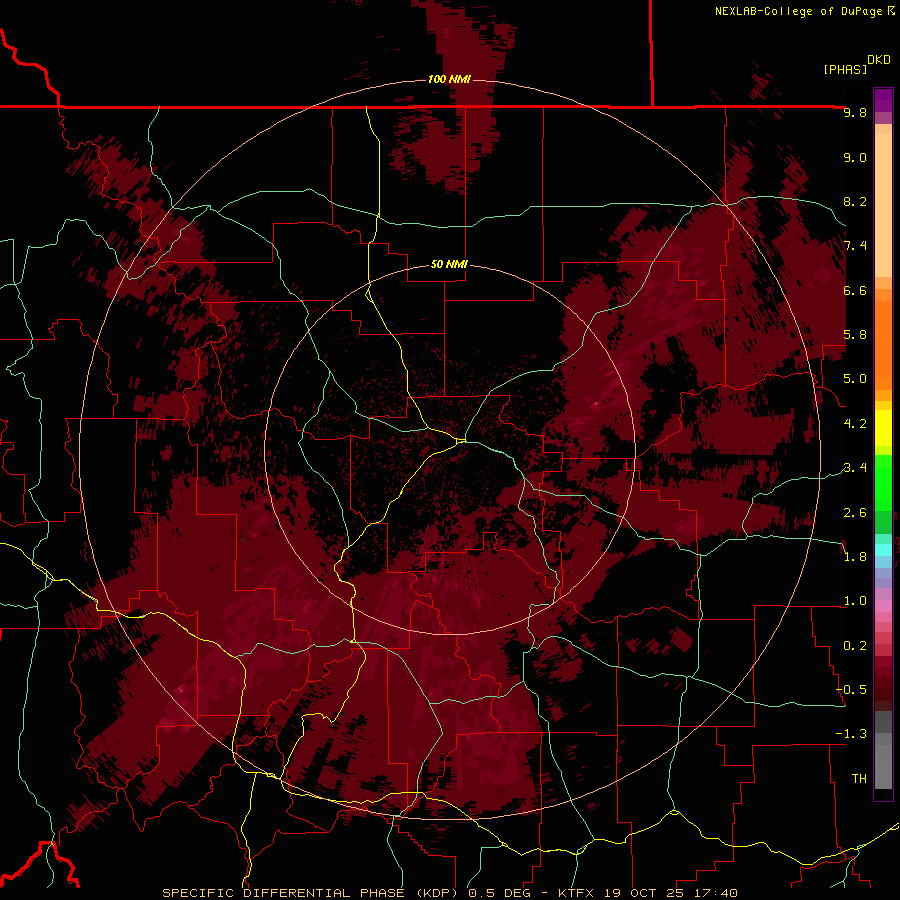The height and width of the screenshot is (900, 900).
Task: Click the 7.4 legend value
Action: point(855,246)
